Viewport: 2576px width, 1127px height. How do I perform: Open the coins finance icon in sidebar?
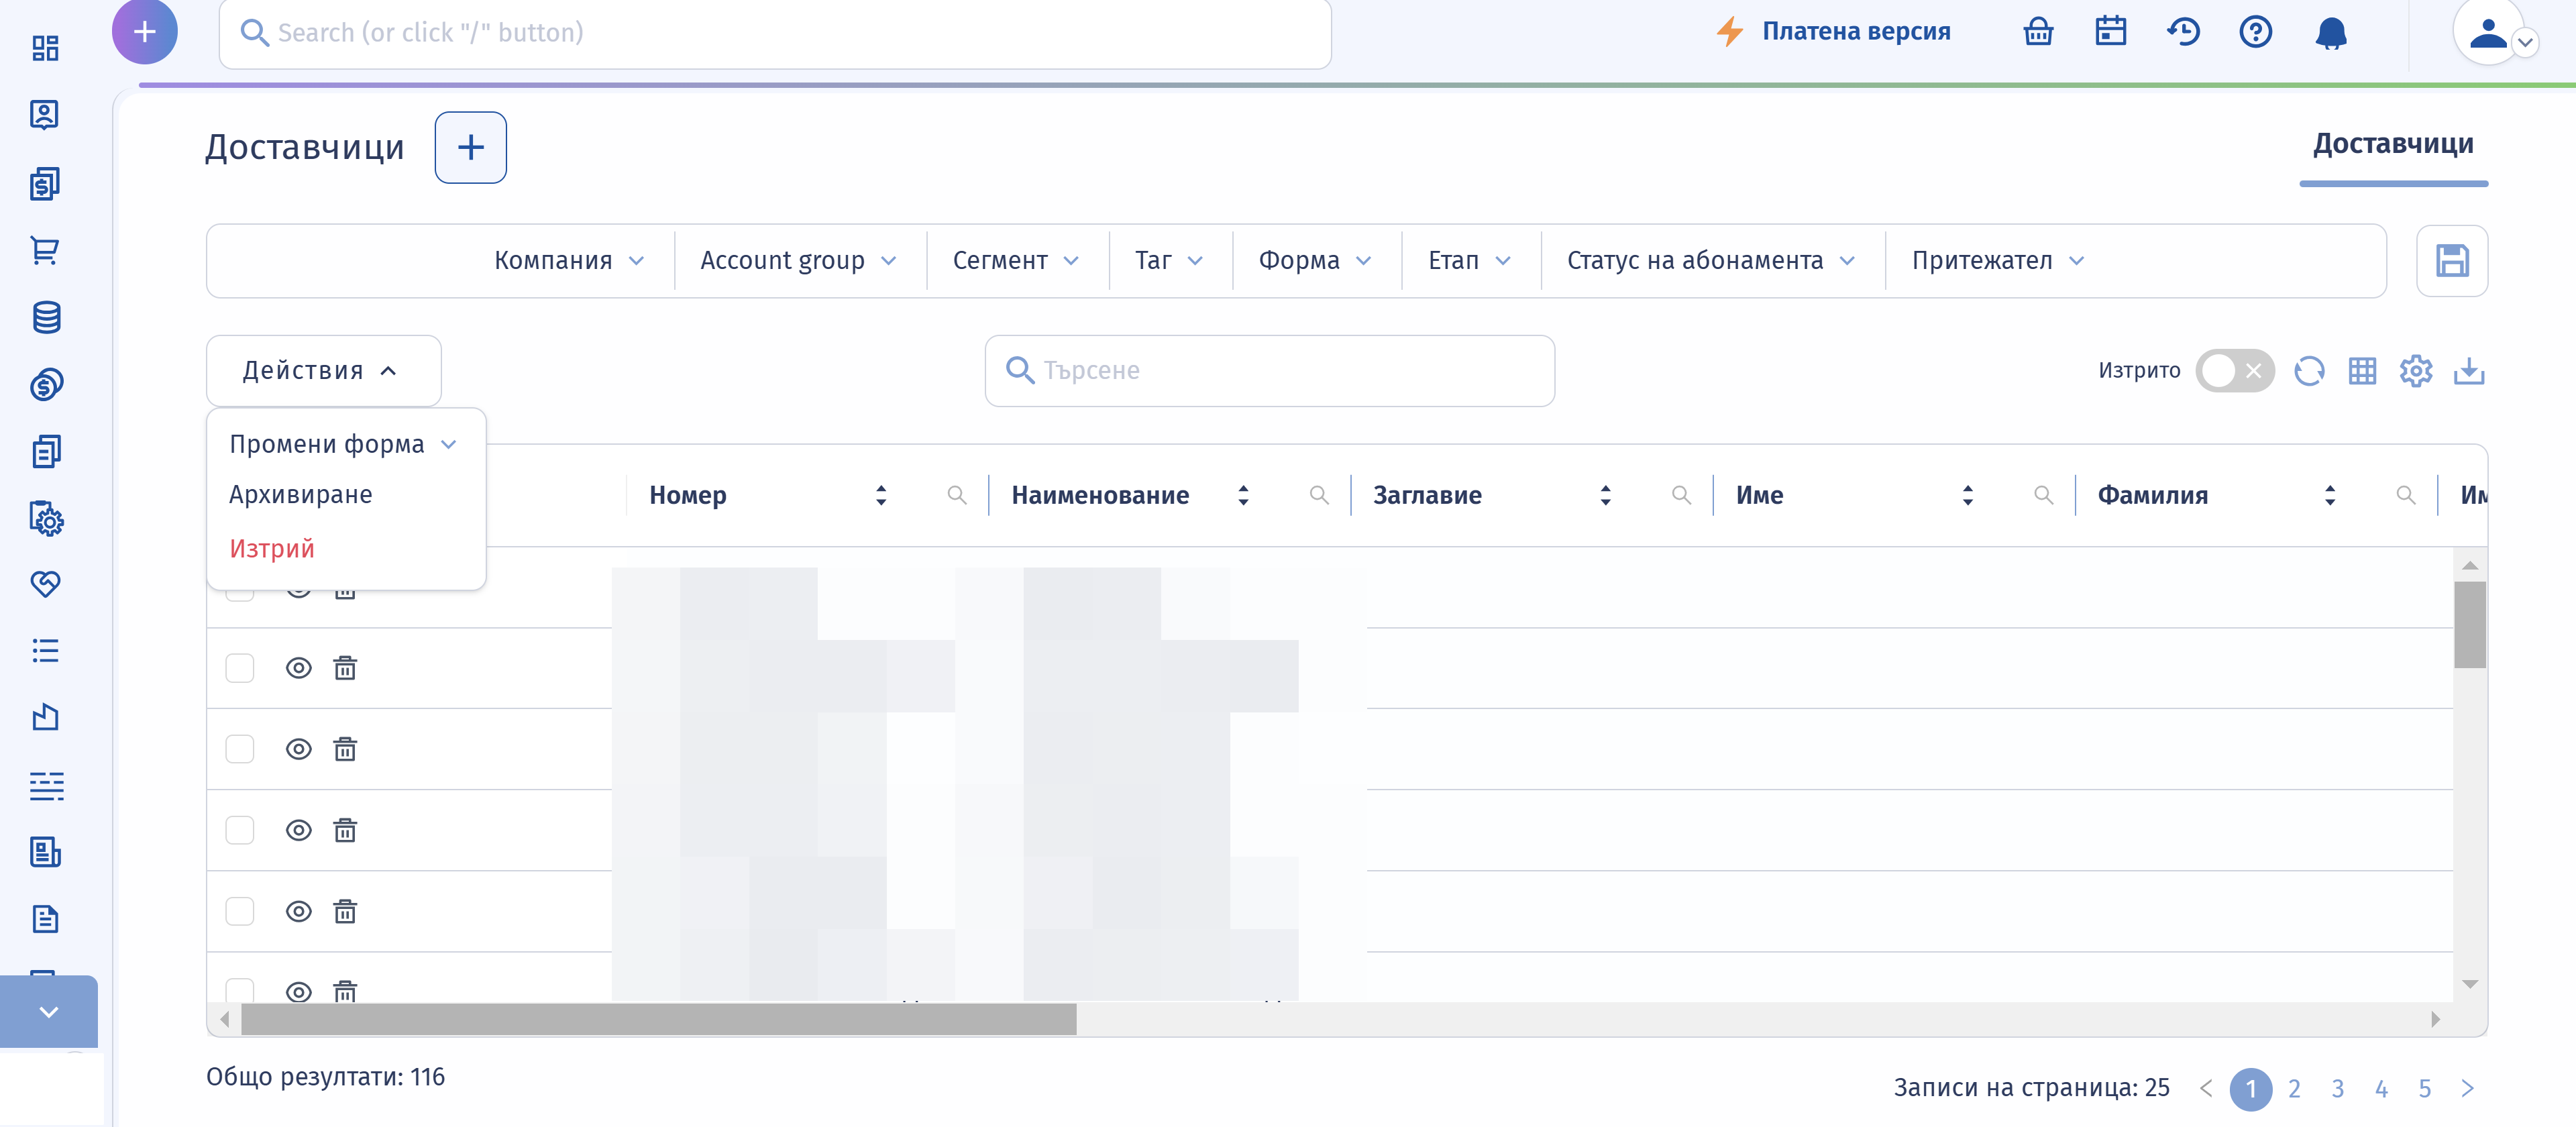(x=46, y=384)
